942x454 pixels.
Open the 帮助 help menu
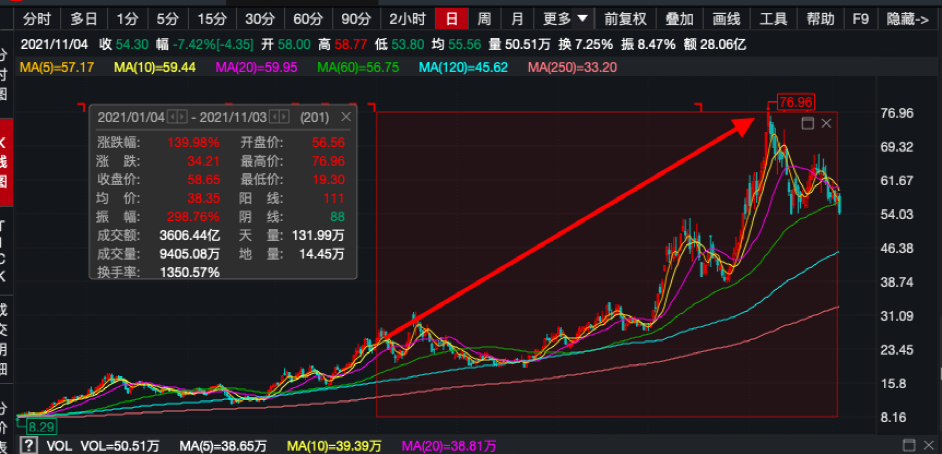[820, 19]
